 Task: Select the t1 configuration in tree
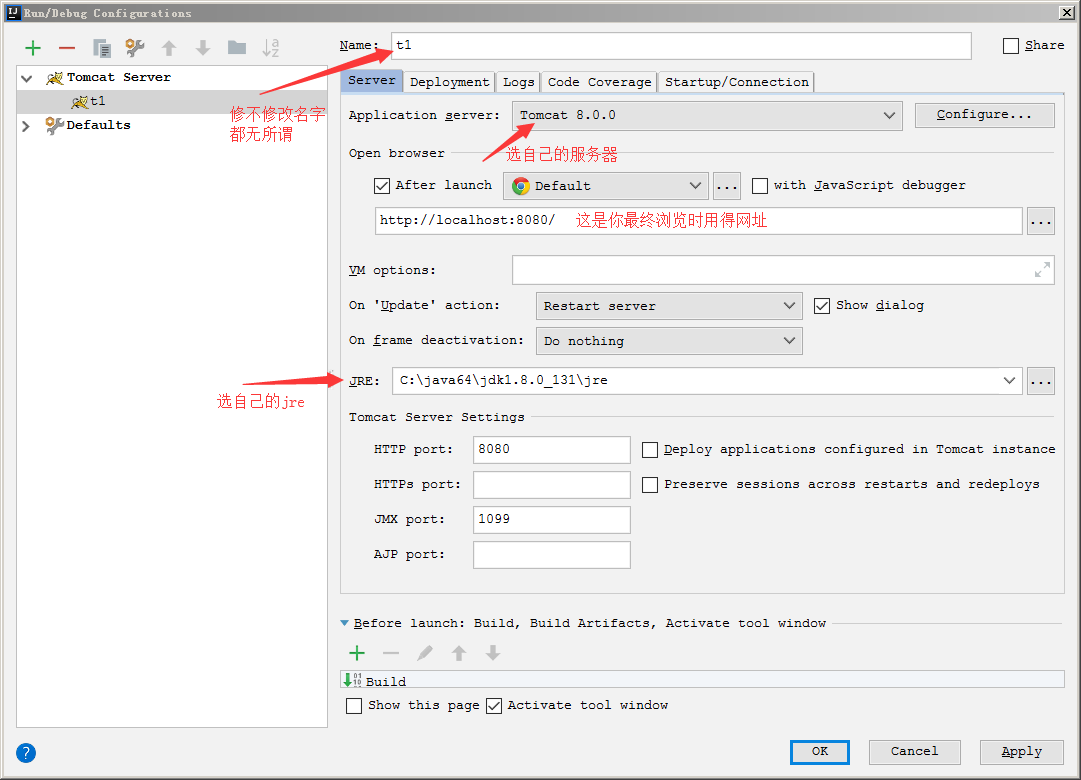172,101
